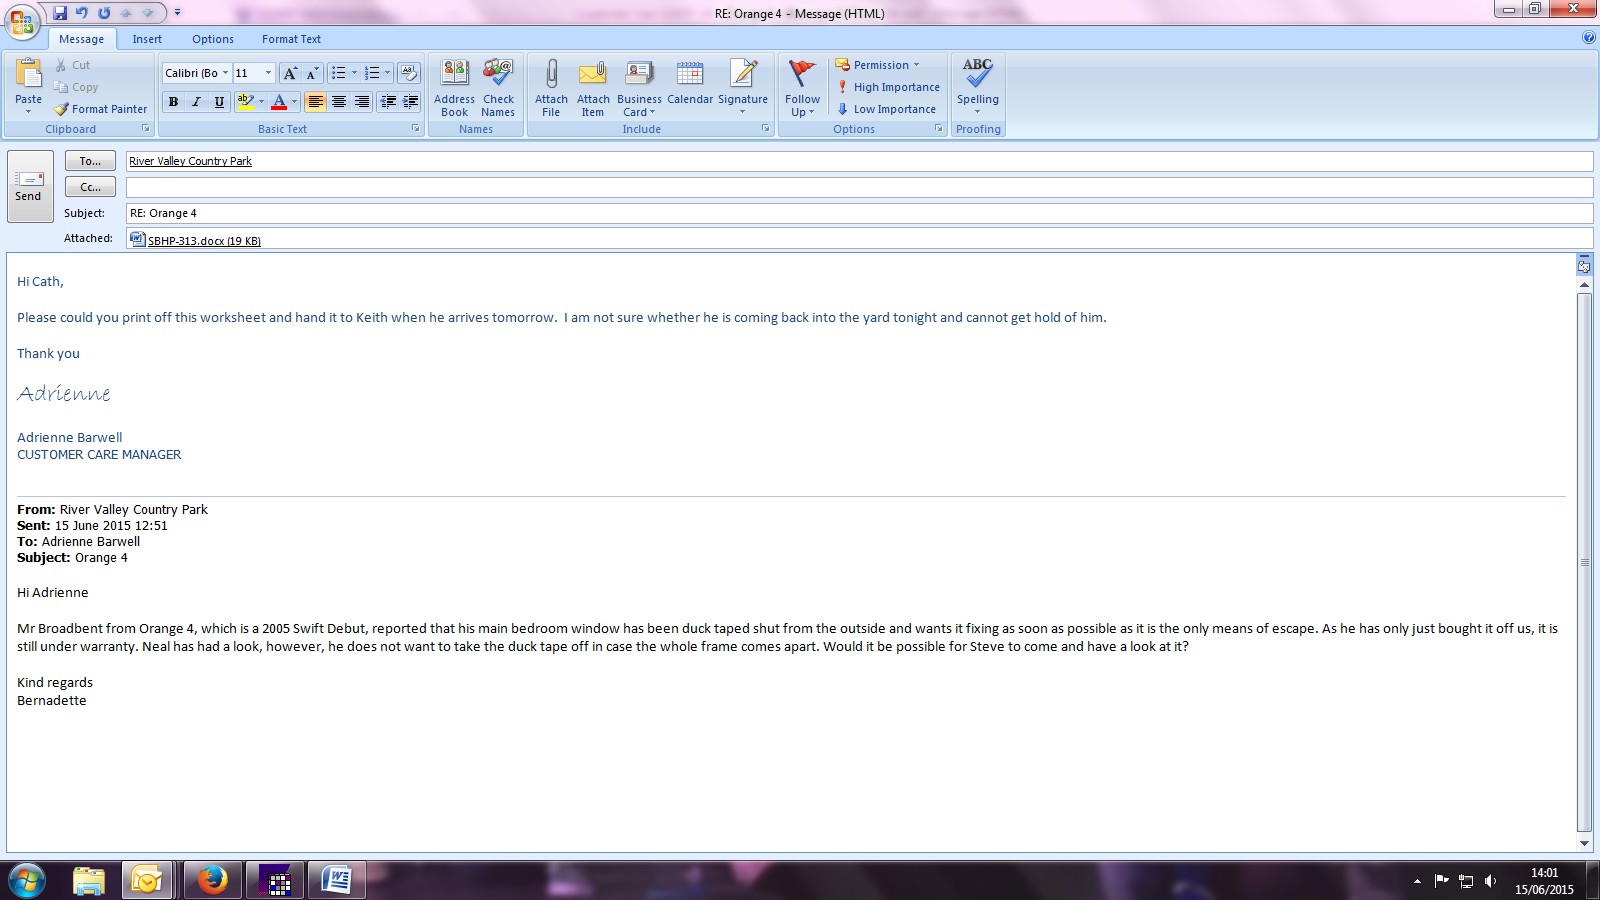Open Word from the taskbar
The width and height of the screenshot is (1600, 900).
click(336, 880)
